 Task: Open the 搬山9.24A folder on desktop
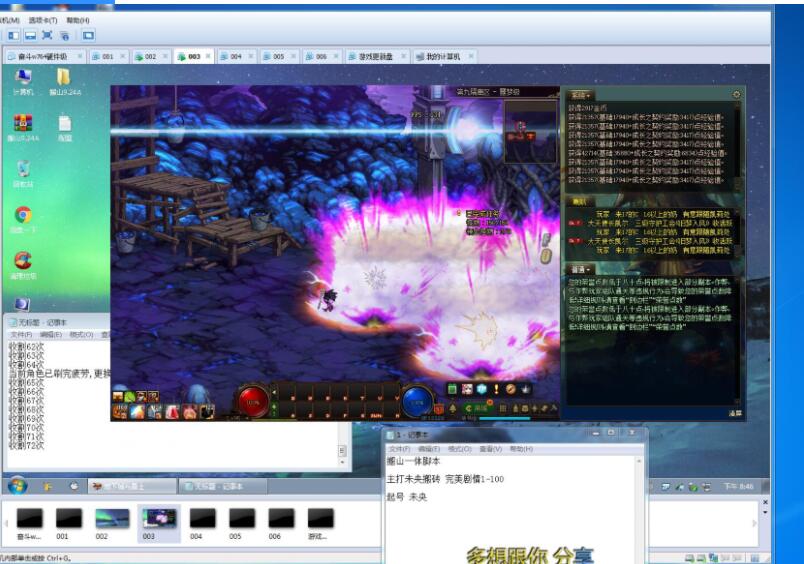(65, 82)
